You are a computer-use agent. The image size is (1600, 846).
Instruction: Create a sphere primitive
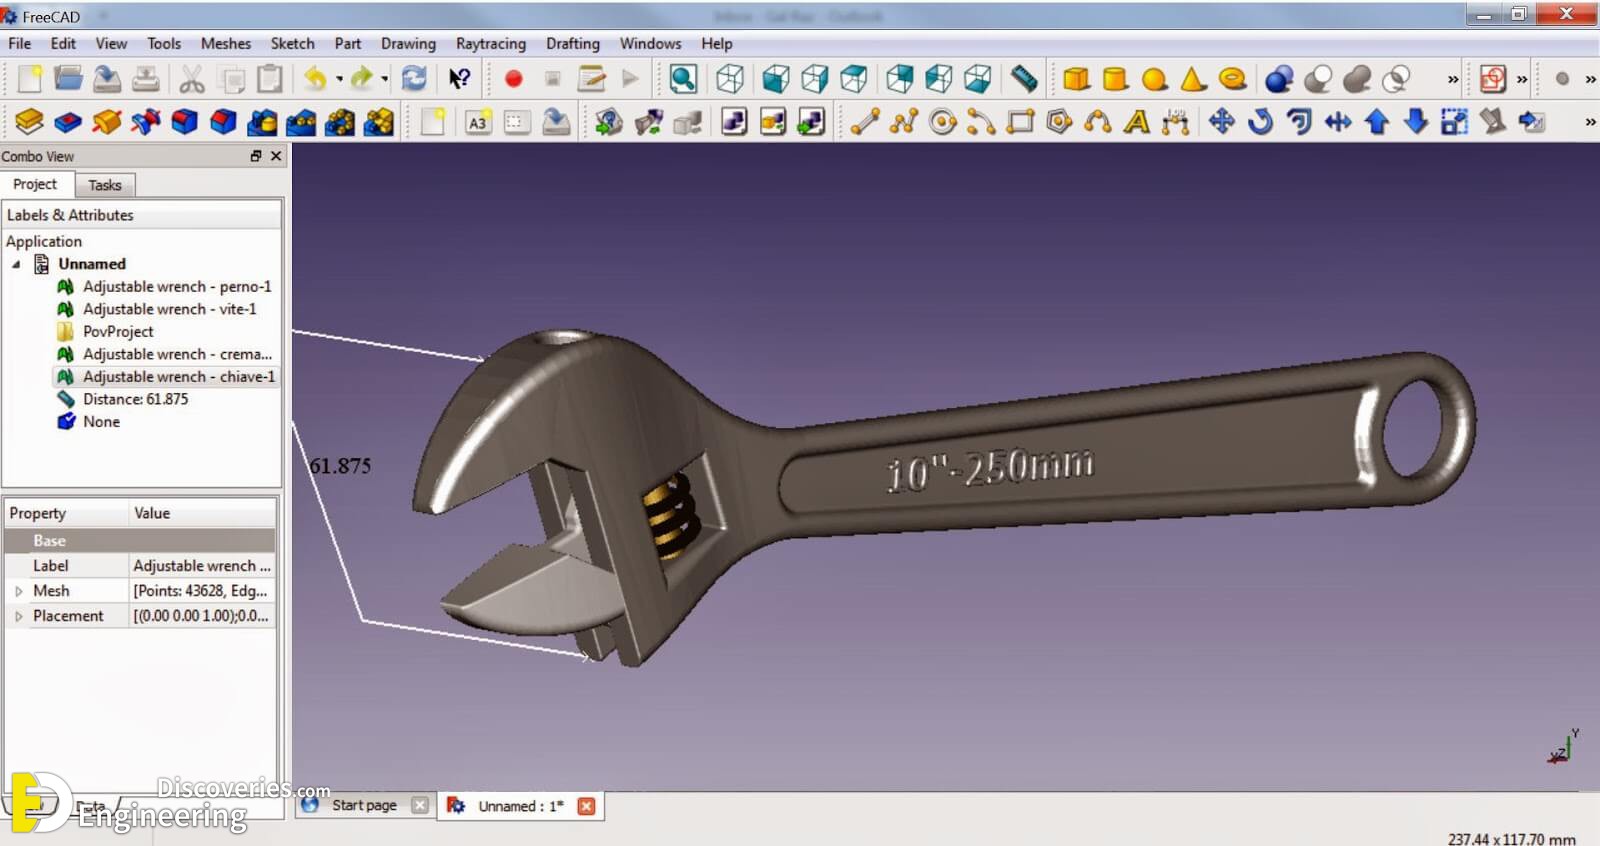[x=1154, y=78]
